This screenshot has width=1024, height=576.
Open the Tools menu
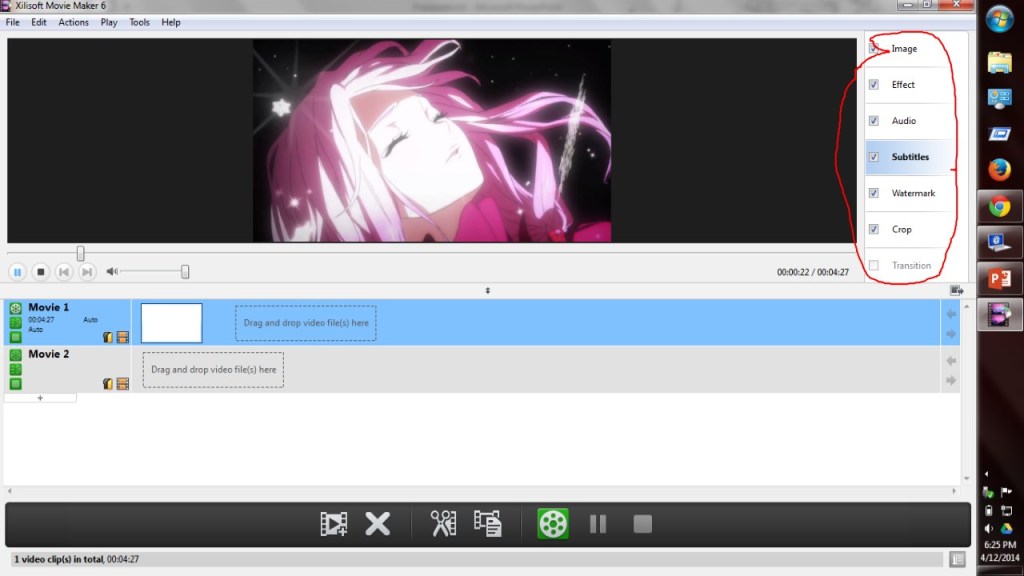point(139,22)
